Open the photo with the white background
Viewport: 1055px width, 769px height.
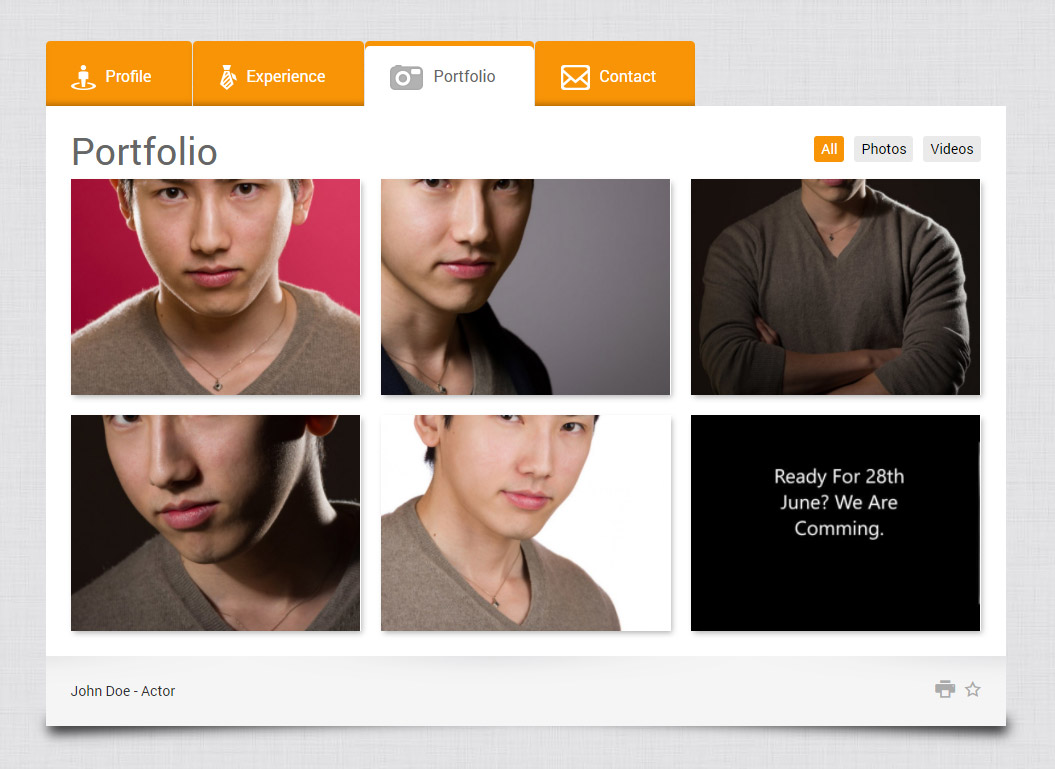(525, 522)
